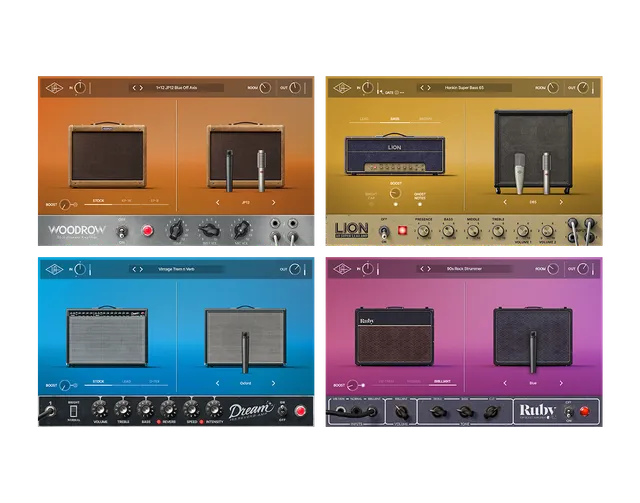
Task: Click the Ruby volume knob
Action: click(402, 412)
